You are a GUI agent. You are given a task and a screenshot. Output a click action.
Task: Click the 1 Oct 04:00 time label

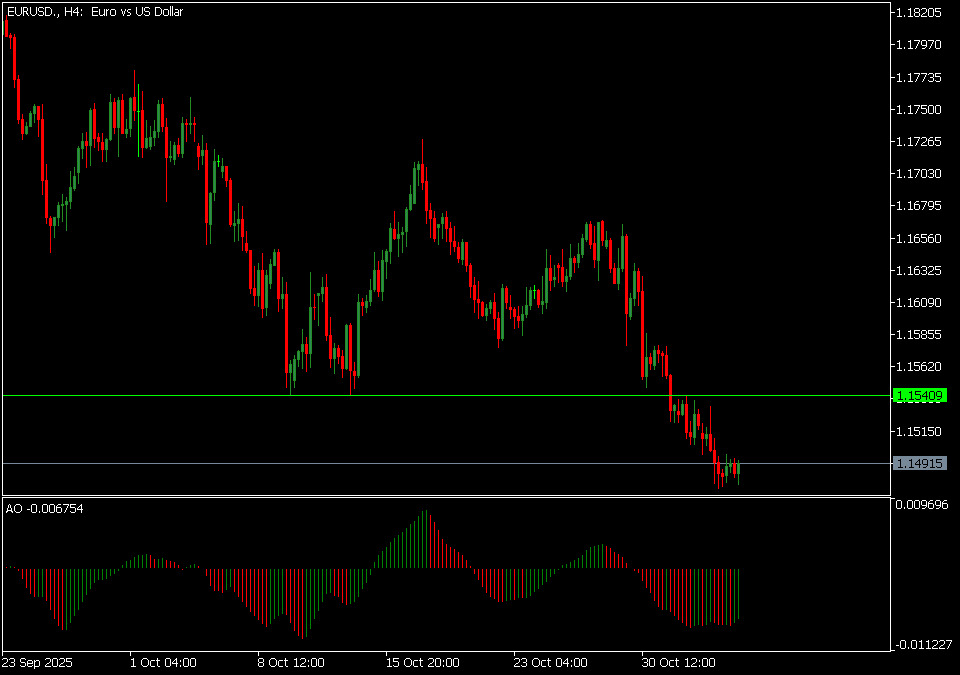(x=163, y=662)
